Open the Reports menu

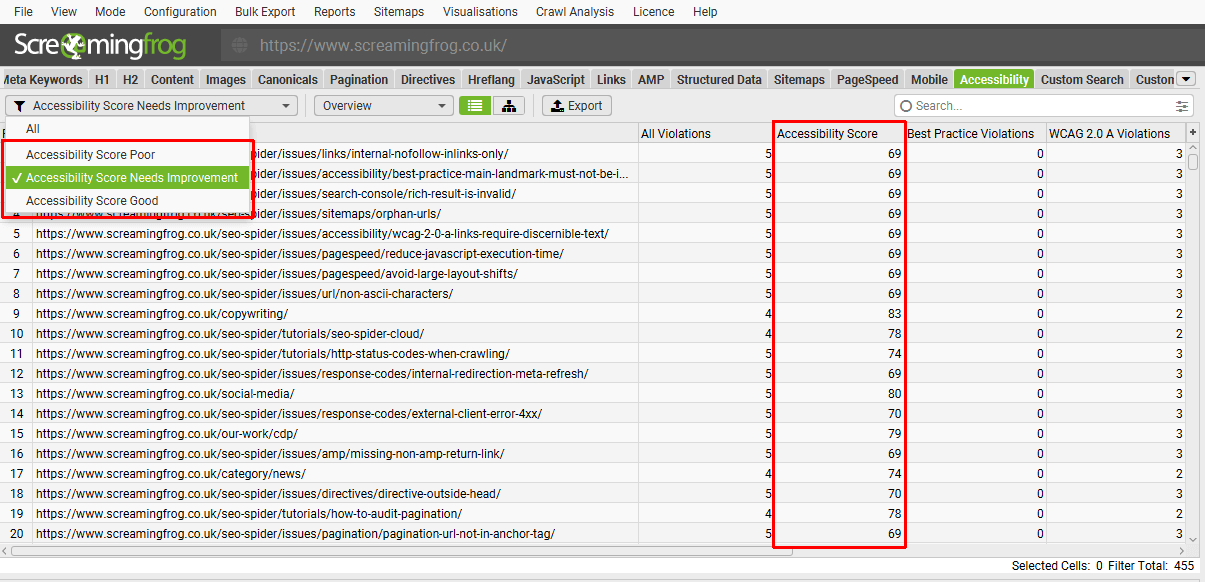pos(334,12)
